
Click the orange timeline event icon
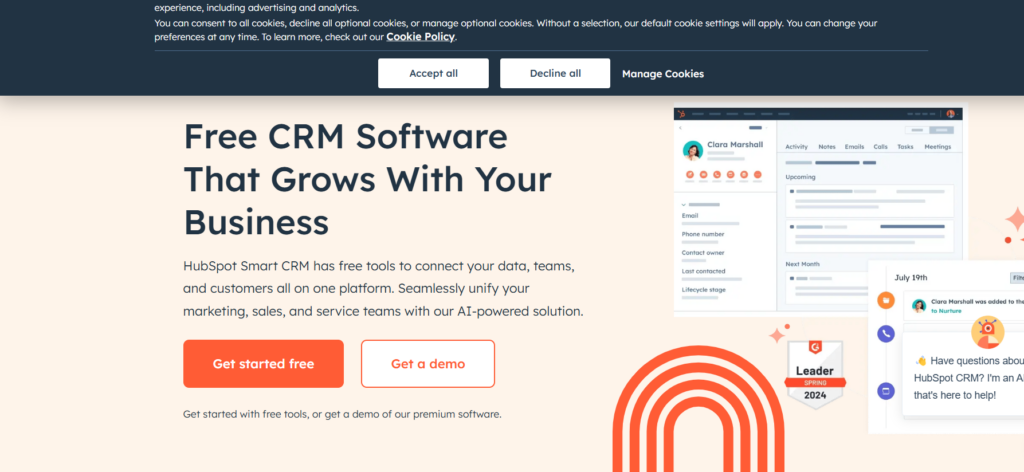(886, 300)
